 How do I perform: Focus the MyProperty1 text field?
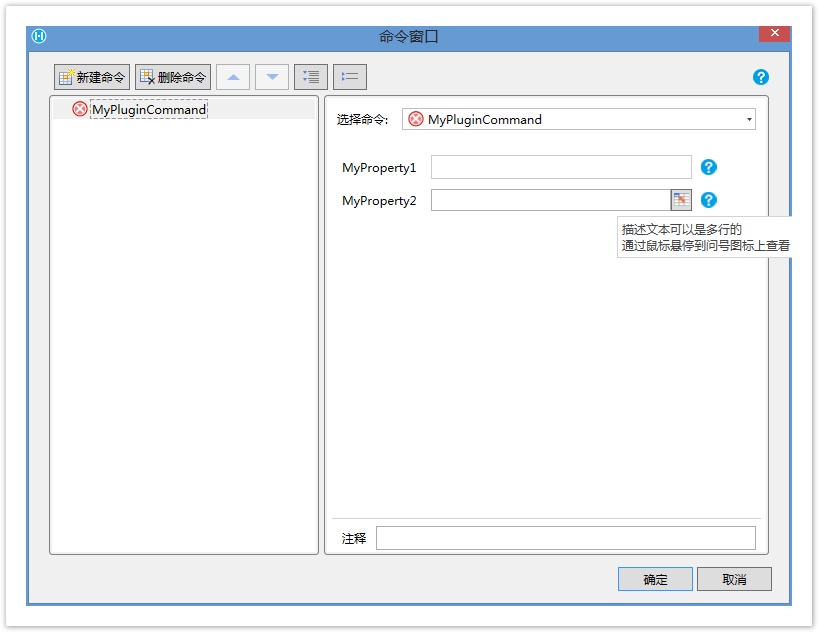561,167
